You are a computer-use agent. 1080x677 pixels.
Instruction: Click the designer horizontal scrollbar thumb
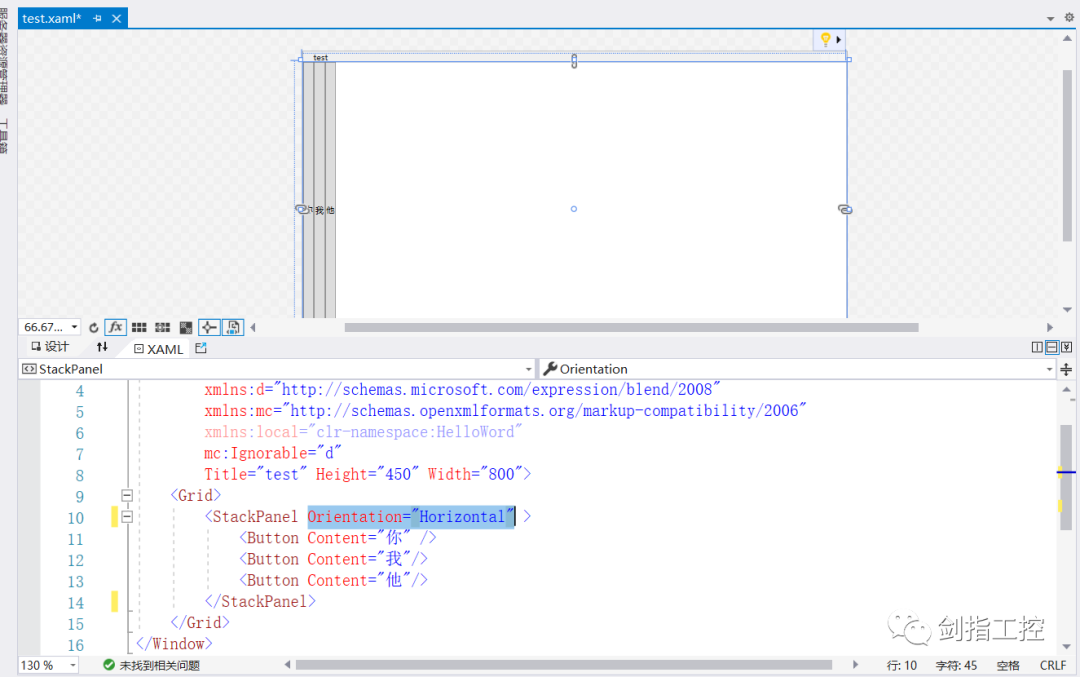pyautogui.click(x=631, y=328)
